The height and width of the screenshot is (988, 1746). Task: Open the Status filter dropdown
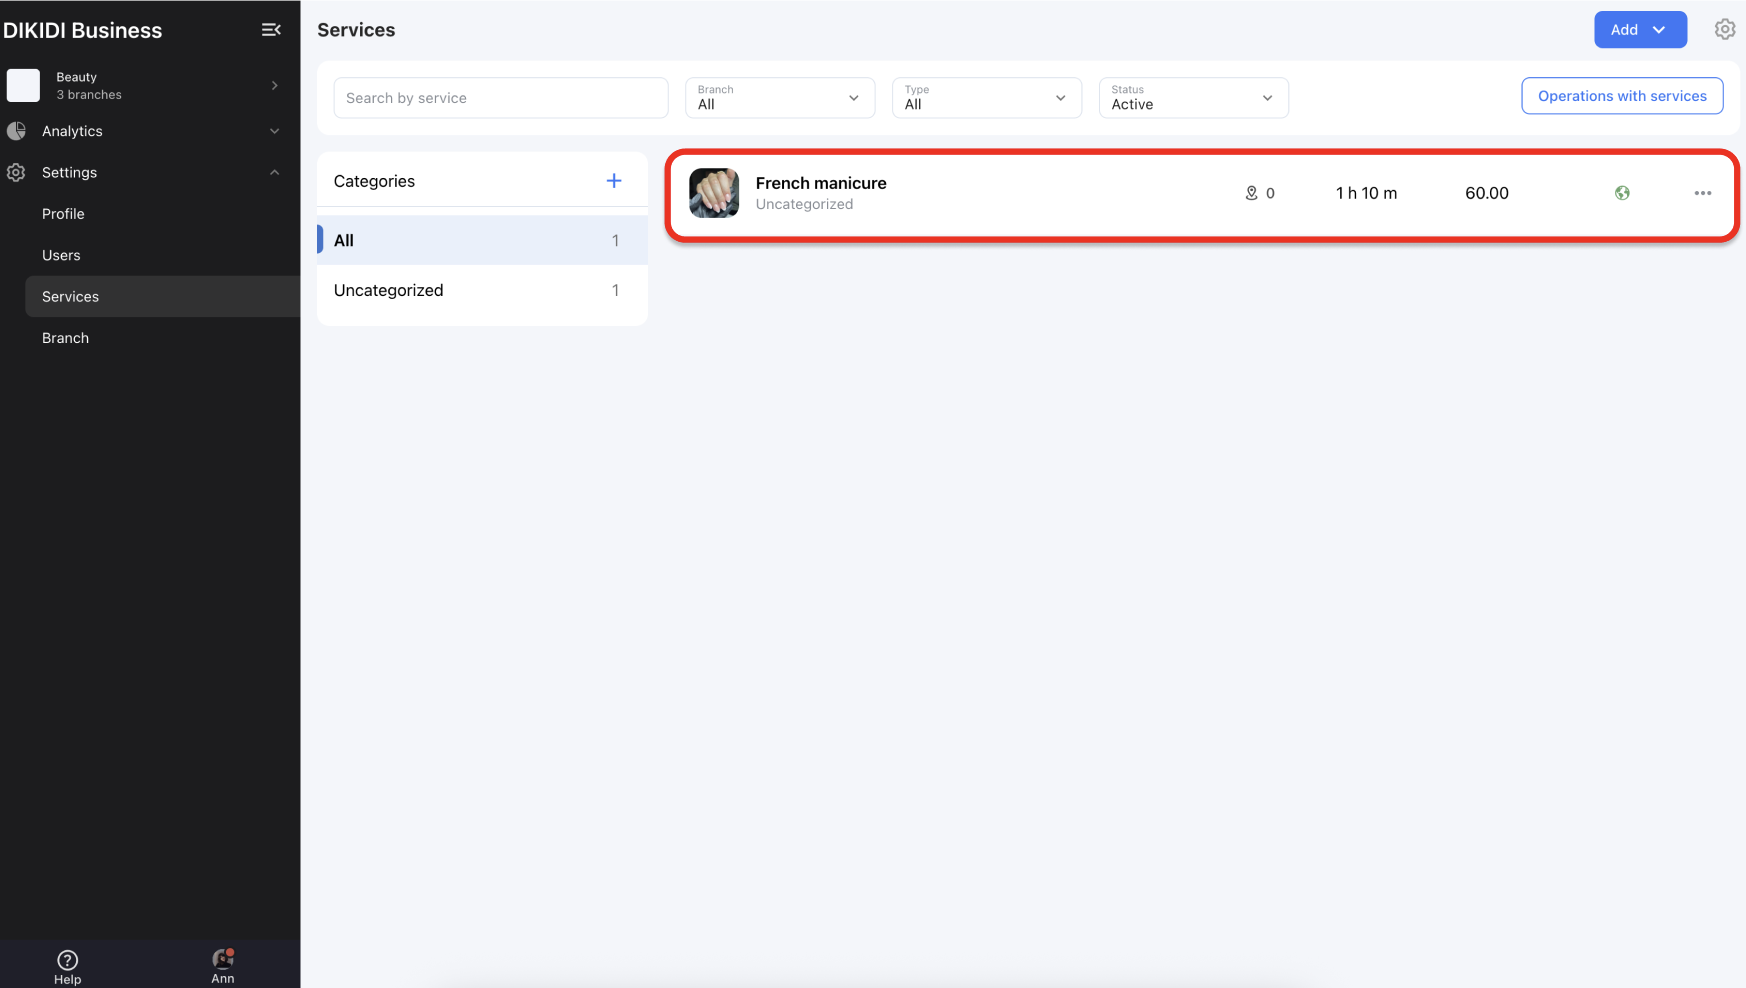coord(1193,98)
